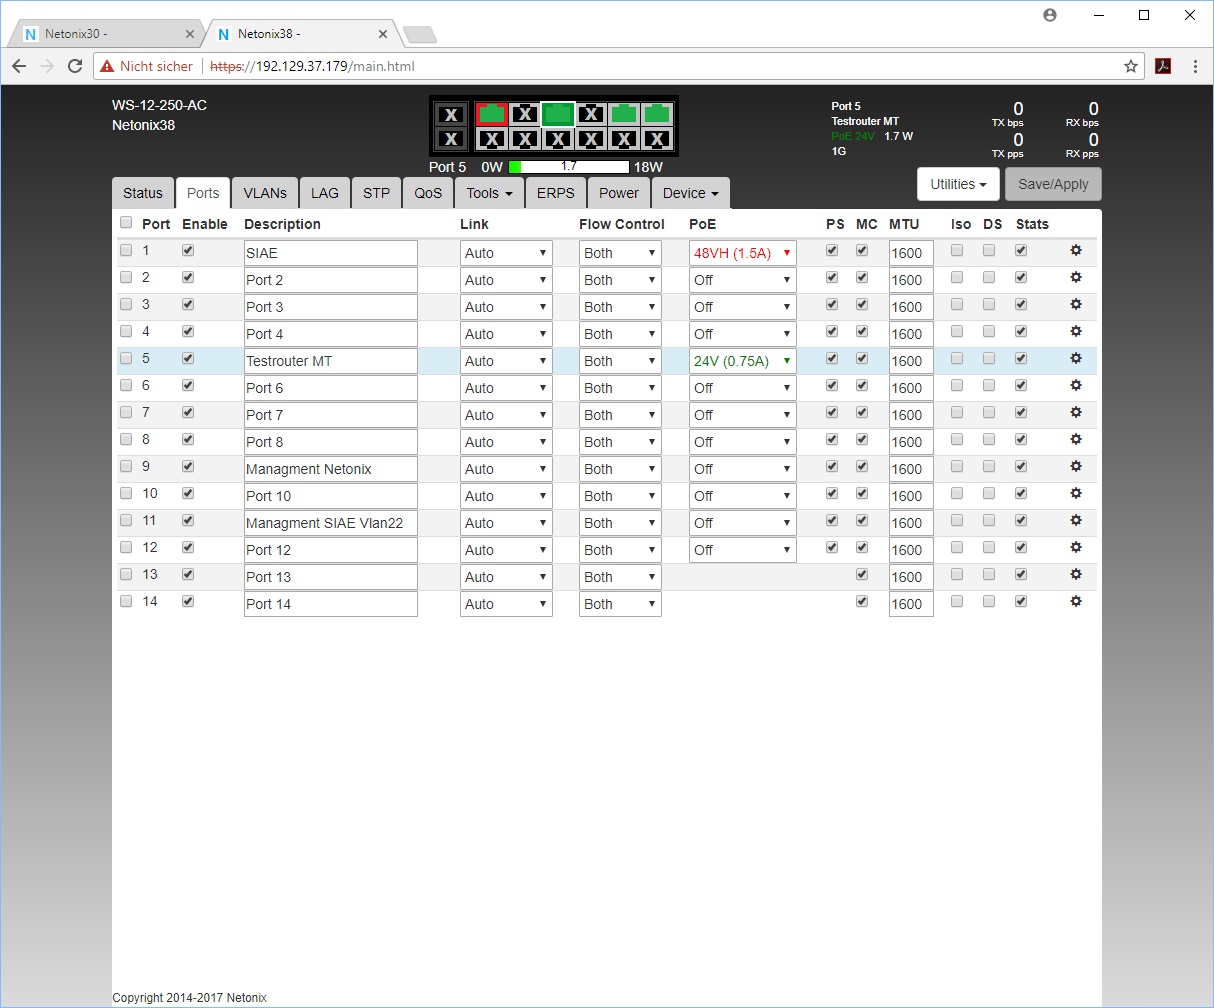Click the Save/Apply button
Image resolution: width=1214 pixels, height=1008 pixels.
pos(1054,184)
